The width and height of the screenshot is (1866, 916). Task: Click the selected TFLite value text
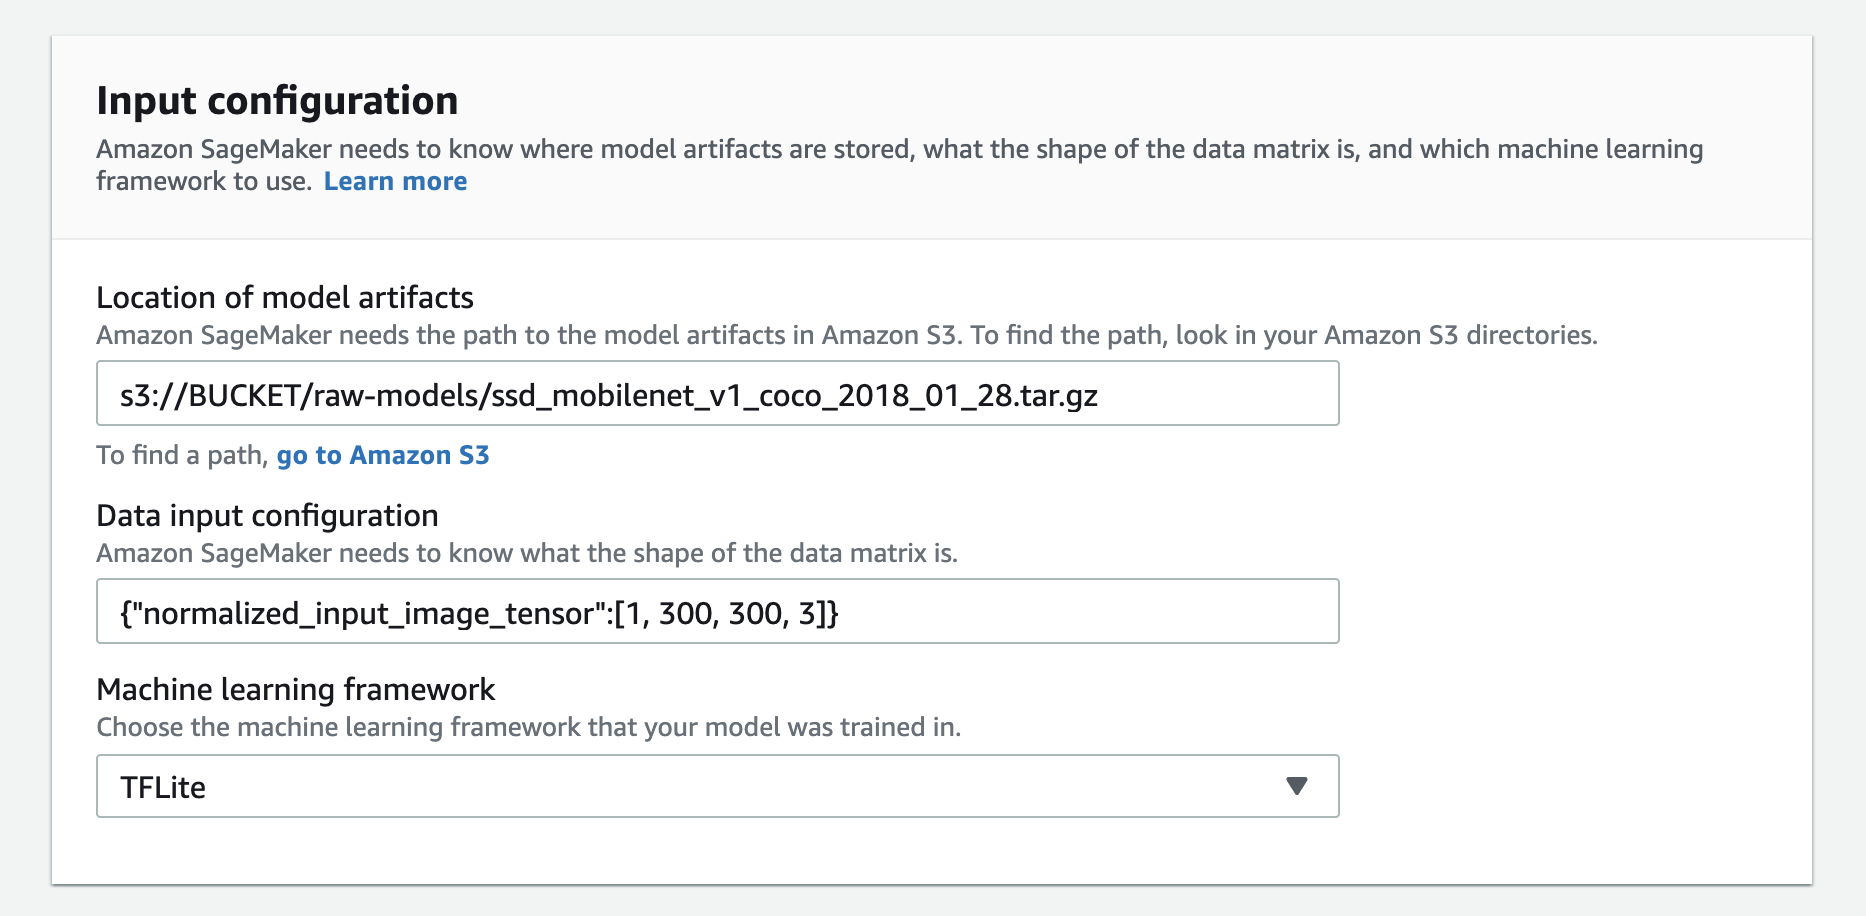pyautogui.click(x=163, y=788)
